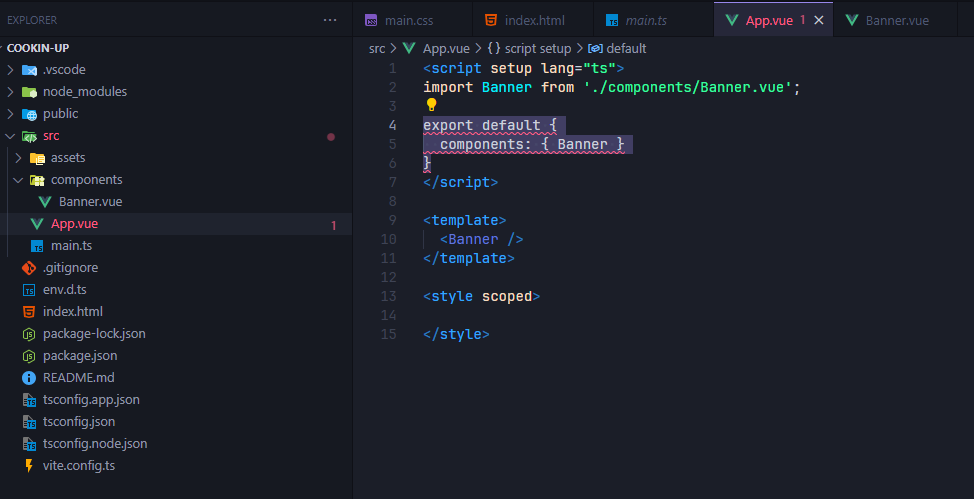Collapse the src folder chevron

[x=11, y=136]
